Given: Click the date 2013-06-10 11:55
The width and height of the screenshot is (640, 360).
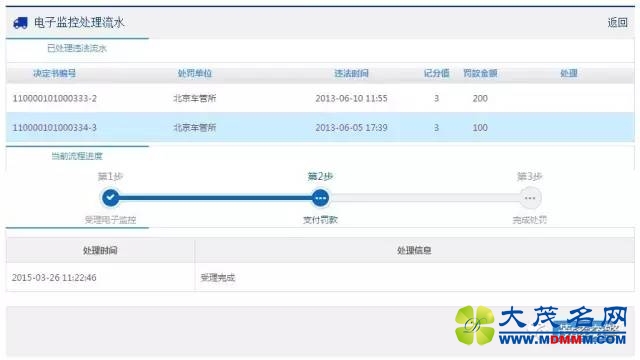Looking at the screenshot, I should [351, 98].
